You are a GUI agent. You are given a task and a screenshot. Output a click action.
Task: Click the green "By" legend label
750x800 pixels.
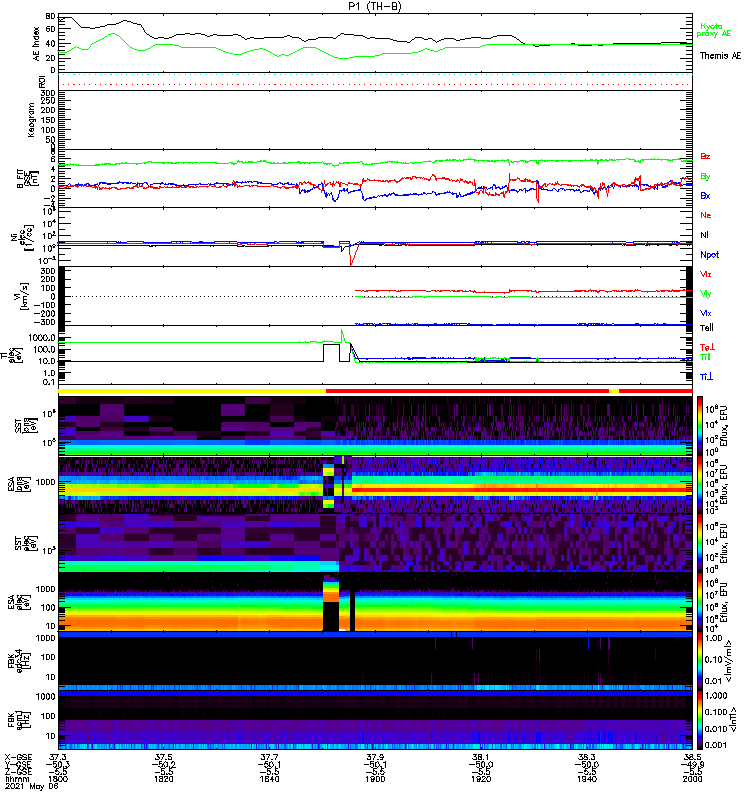[705, 176]
